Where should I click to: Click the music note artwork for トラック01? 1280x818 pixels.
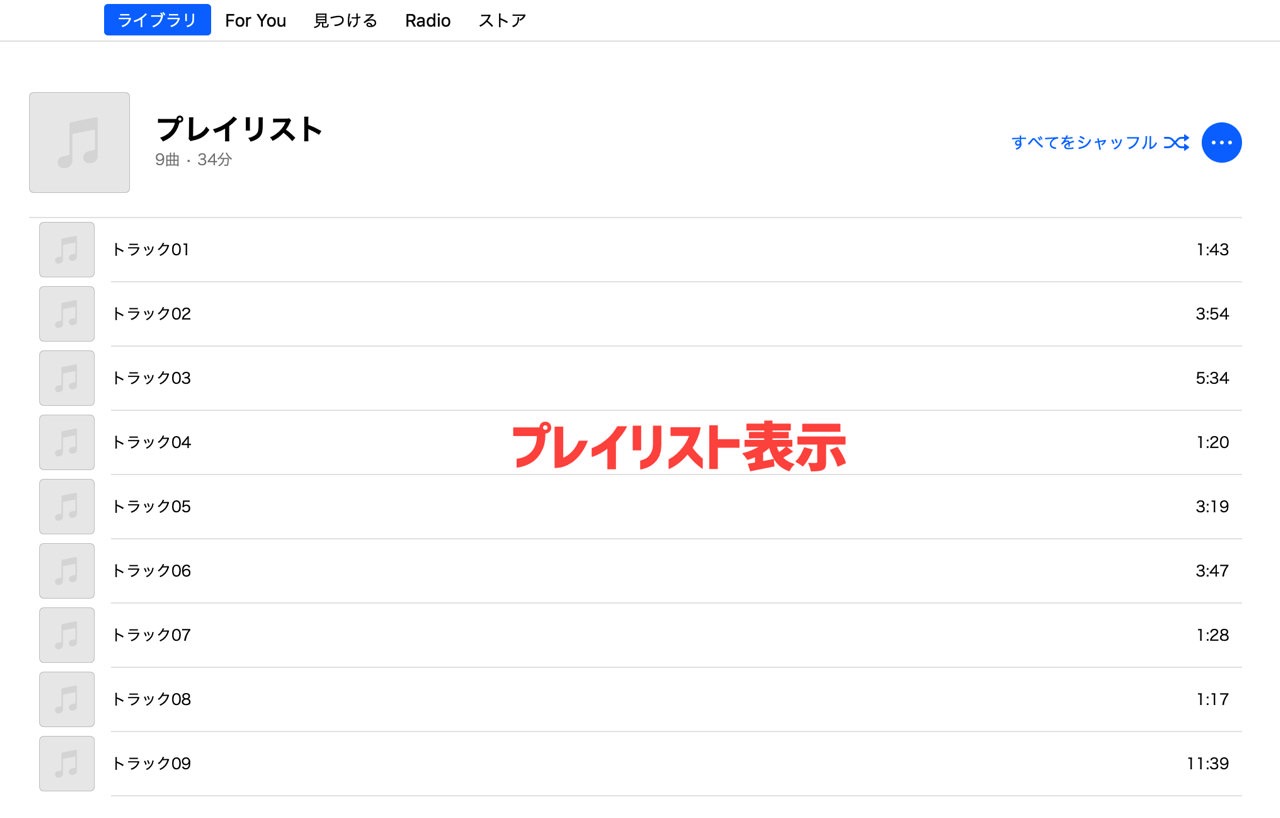tap(67, 250)
